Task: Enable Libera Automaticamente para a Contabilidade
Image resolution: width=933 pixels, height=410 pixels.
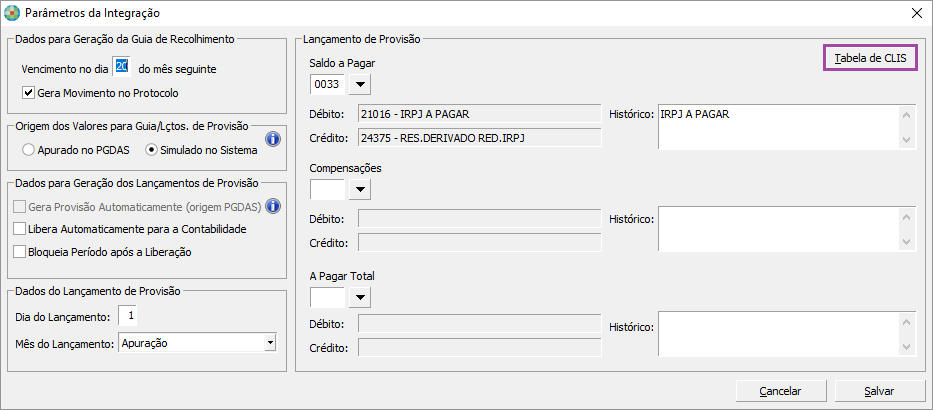Action: tap(21, 229)
